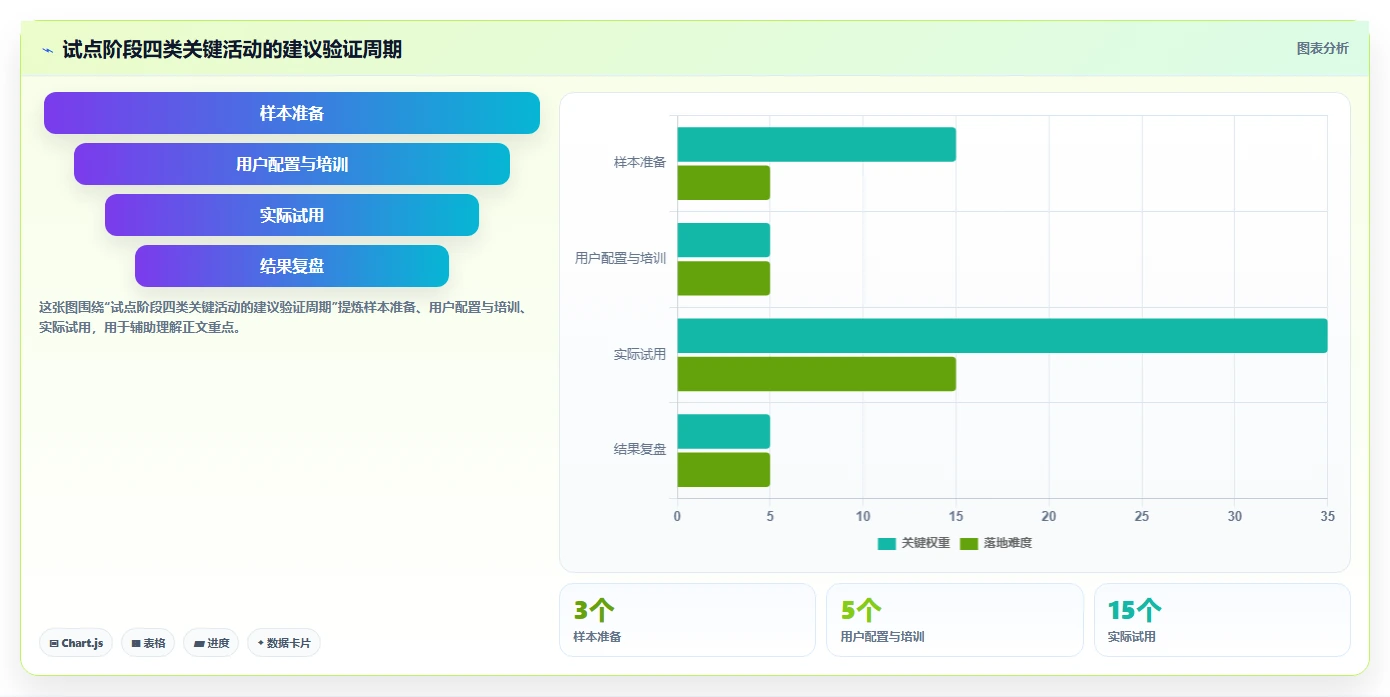Select the 样本准备 funnel stage
Viewport: 1390px width, 697px height.
point(292,113)
